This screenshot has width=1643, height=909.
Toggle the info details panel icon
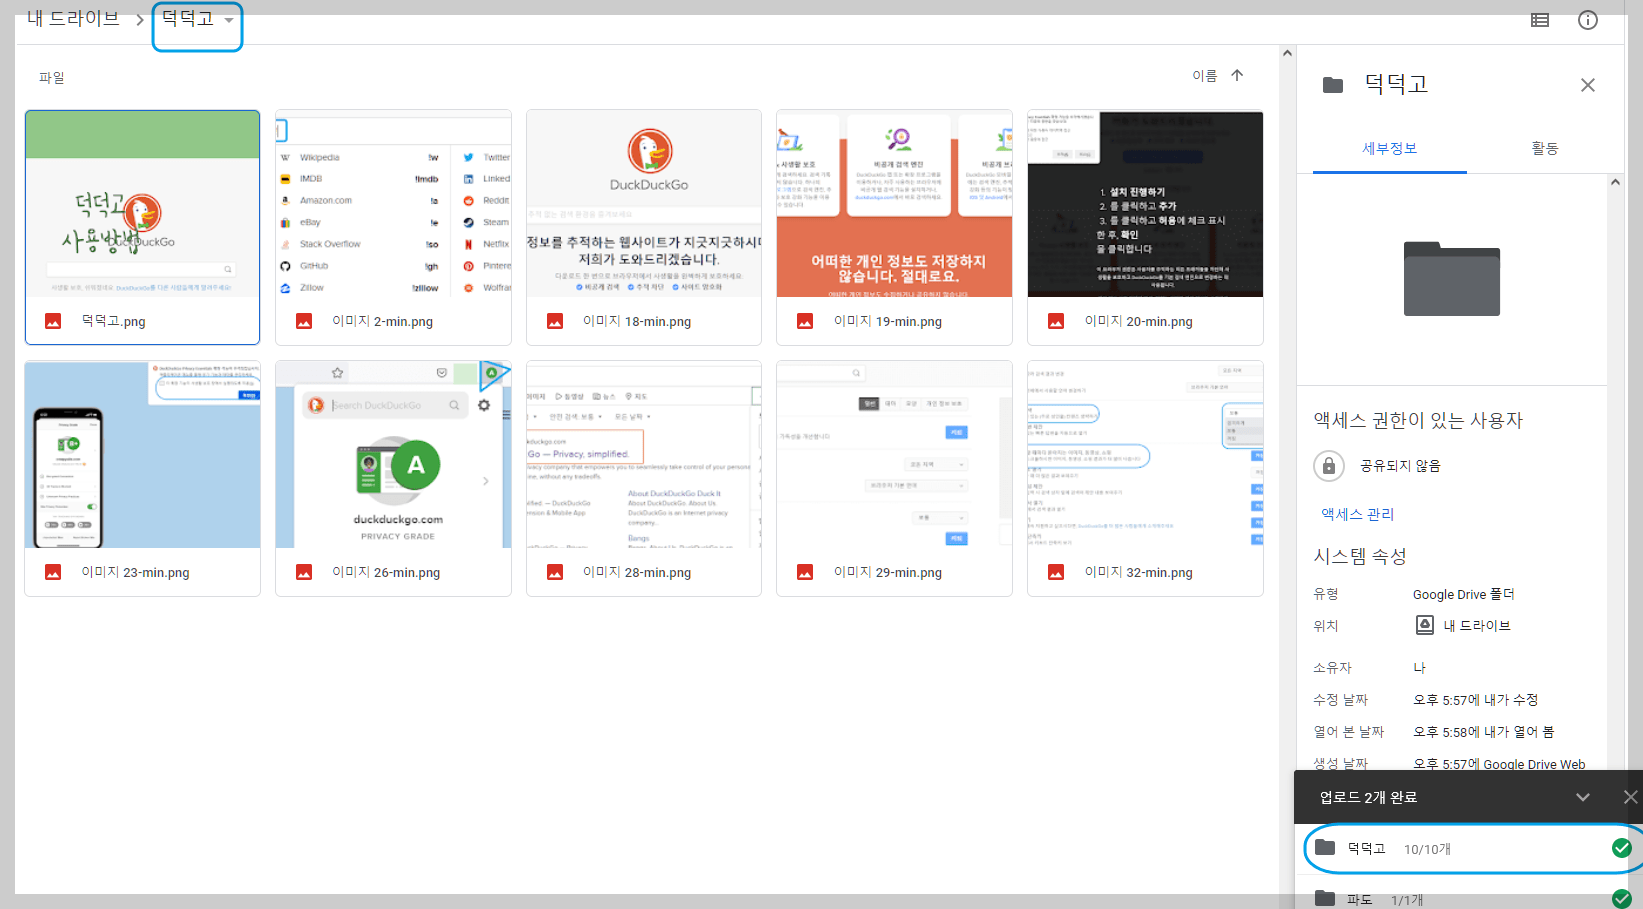click(x=1588, y=20)
